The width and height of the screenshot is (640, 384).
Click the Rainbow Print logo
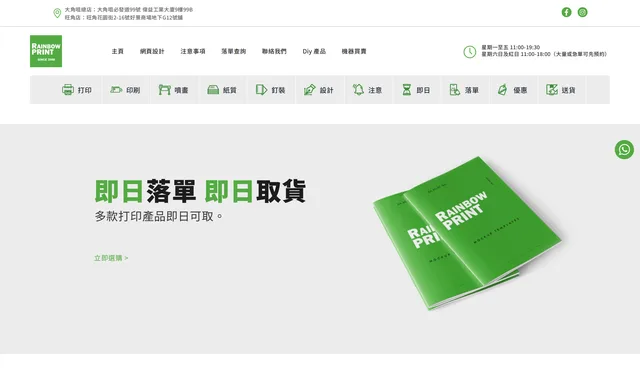(46, 51)
